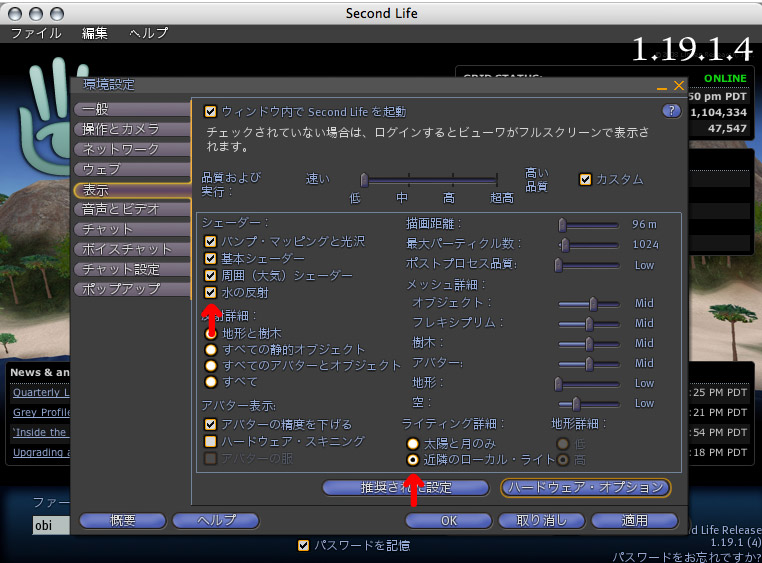Viewport: 762px width, 563px height.
Task: Adjust the フレキシプリム detail slider
Action: (589, 324)
